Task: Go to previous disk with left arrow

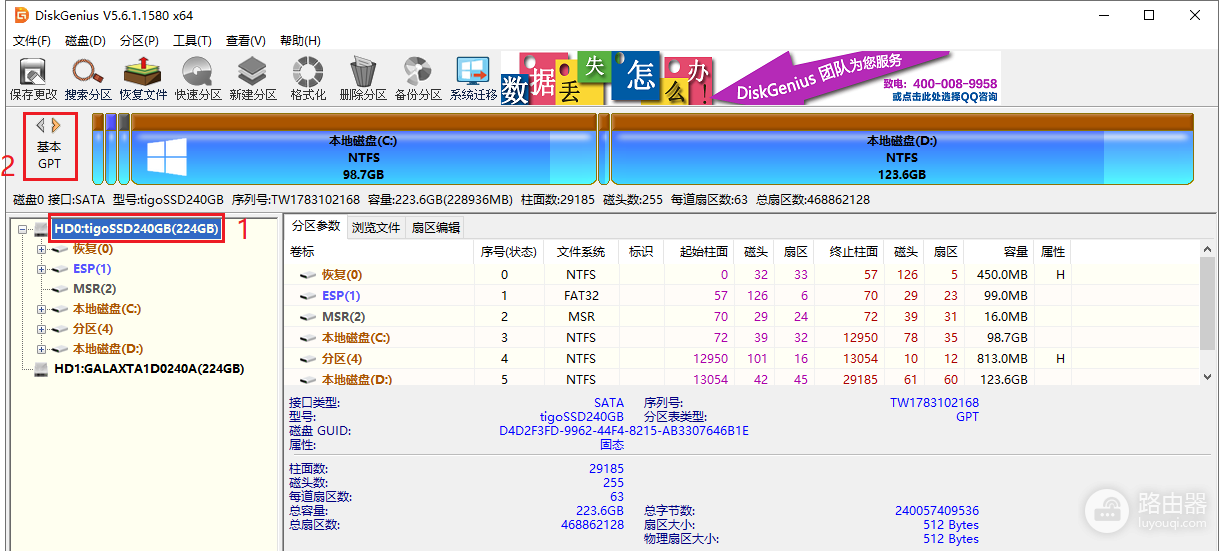Action: click(41, 126)
